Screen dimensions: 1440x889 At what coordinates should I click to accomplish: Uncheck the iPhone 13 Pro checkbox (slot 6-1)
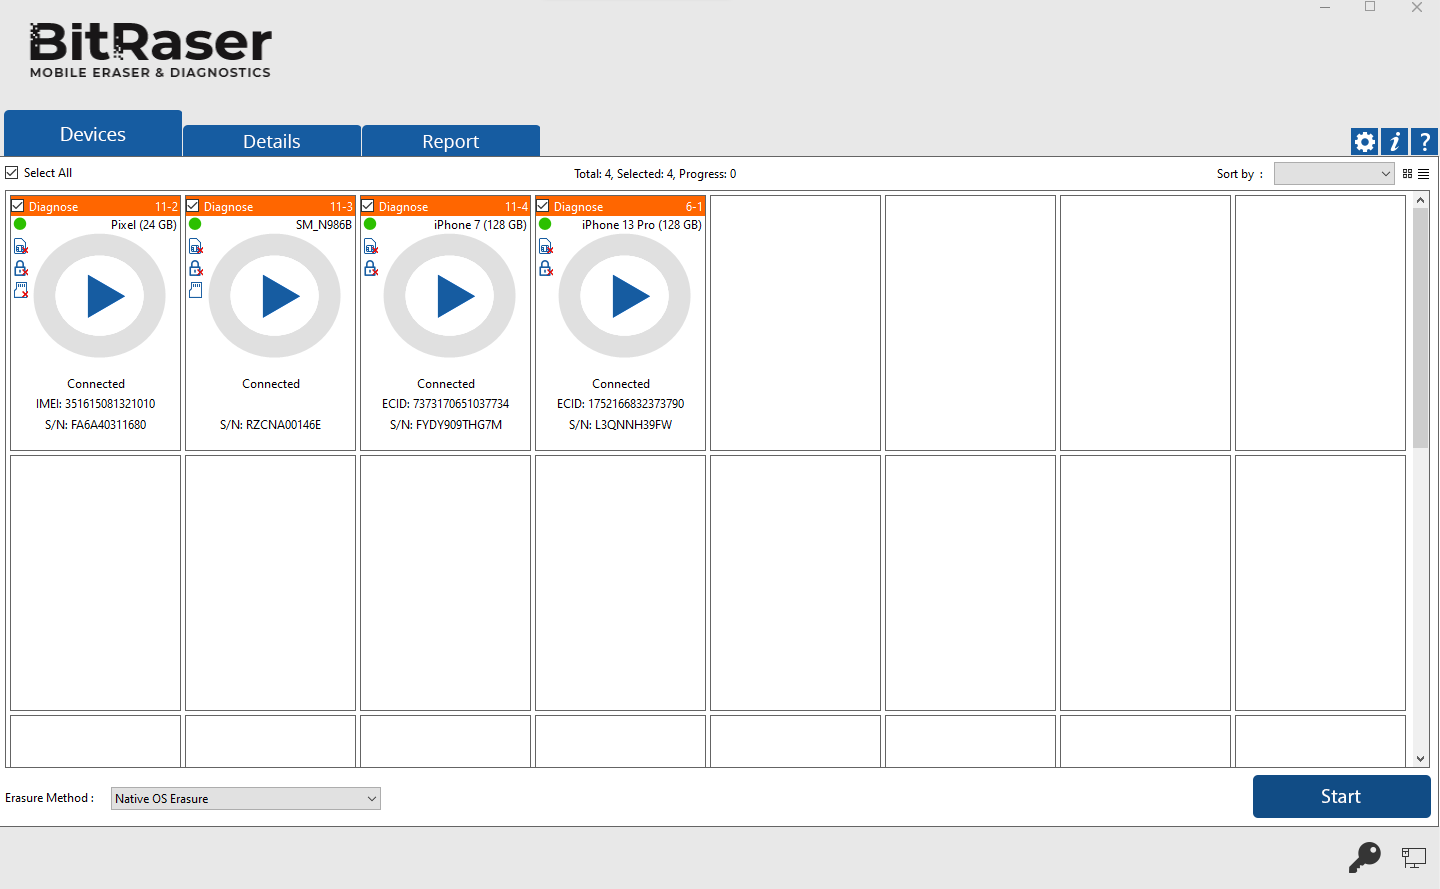click(543, 206)
